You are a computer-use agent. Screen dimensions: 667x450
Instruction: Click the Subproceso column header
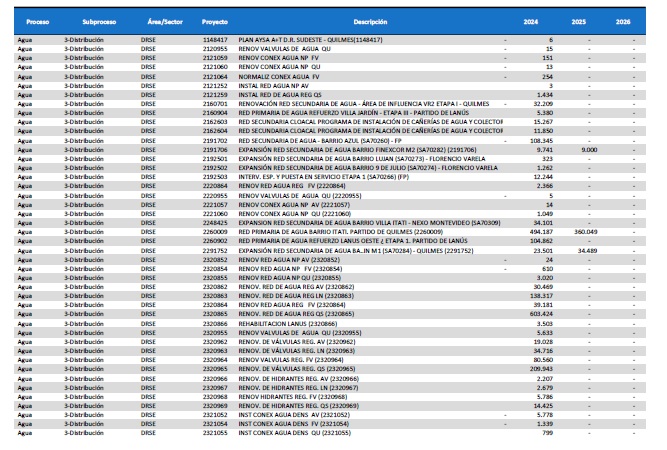click(x=94, y=20)
